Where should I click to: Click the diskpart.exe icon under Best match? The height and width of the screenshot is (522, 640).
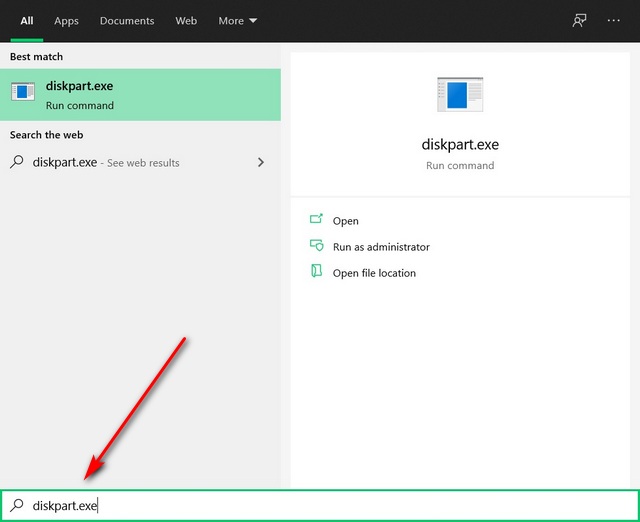click(22, 93)
